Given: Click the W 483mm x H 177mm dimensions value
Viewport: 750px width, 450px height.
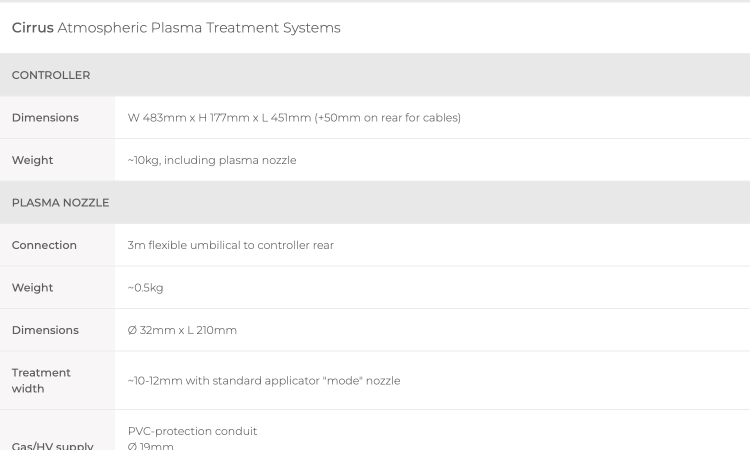Looking at the screenshot, I should tap(294, 118).
